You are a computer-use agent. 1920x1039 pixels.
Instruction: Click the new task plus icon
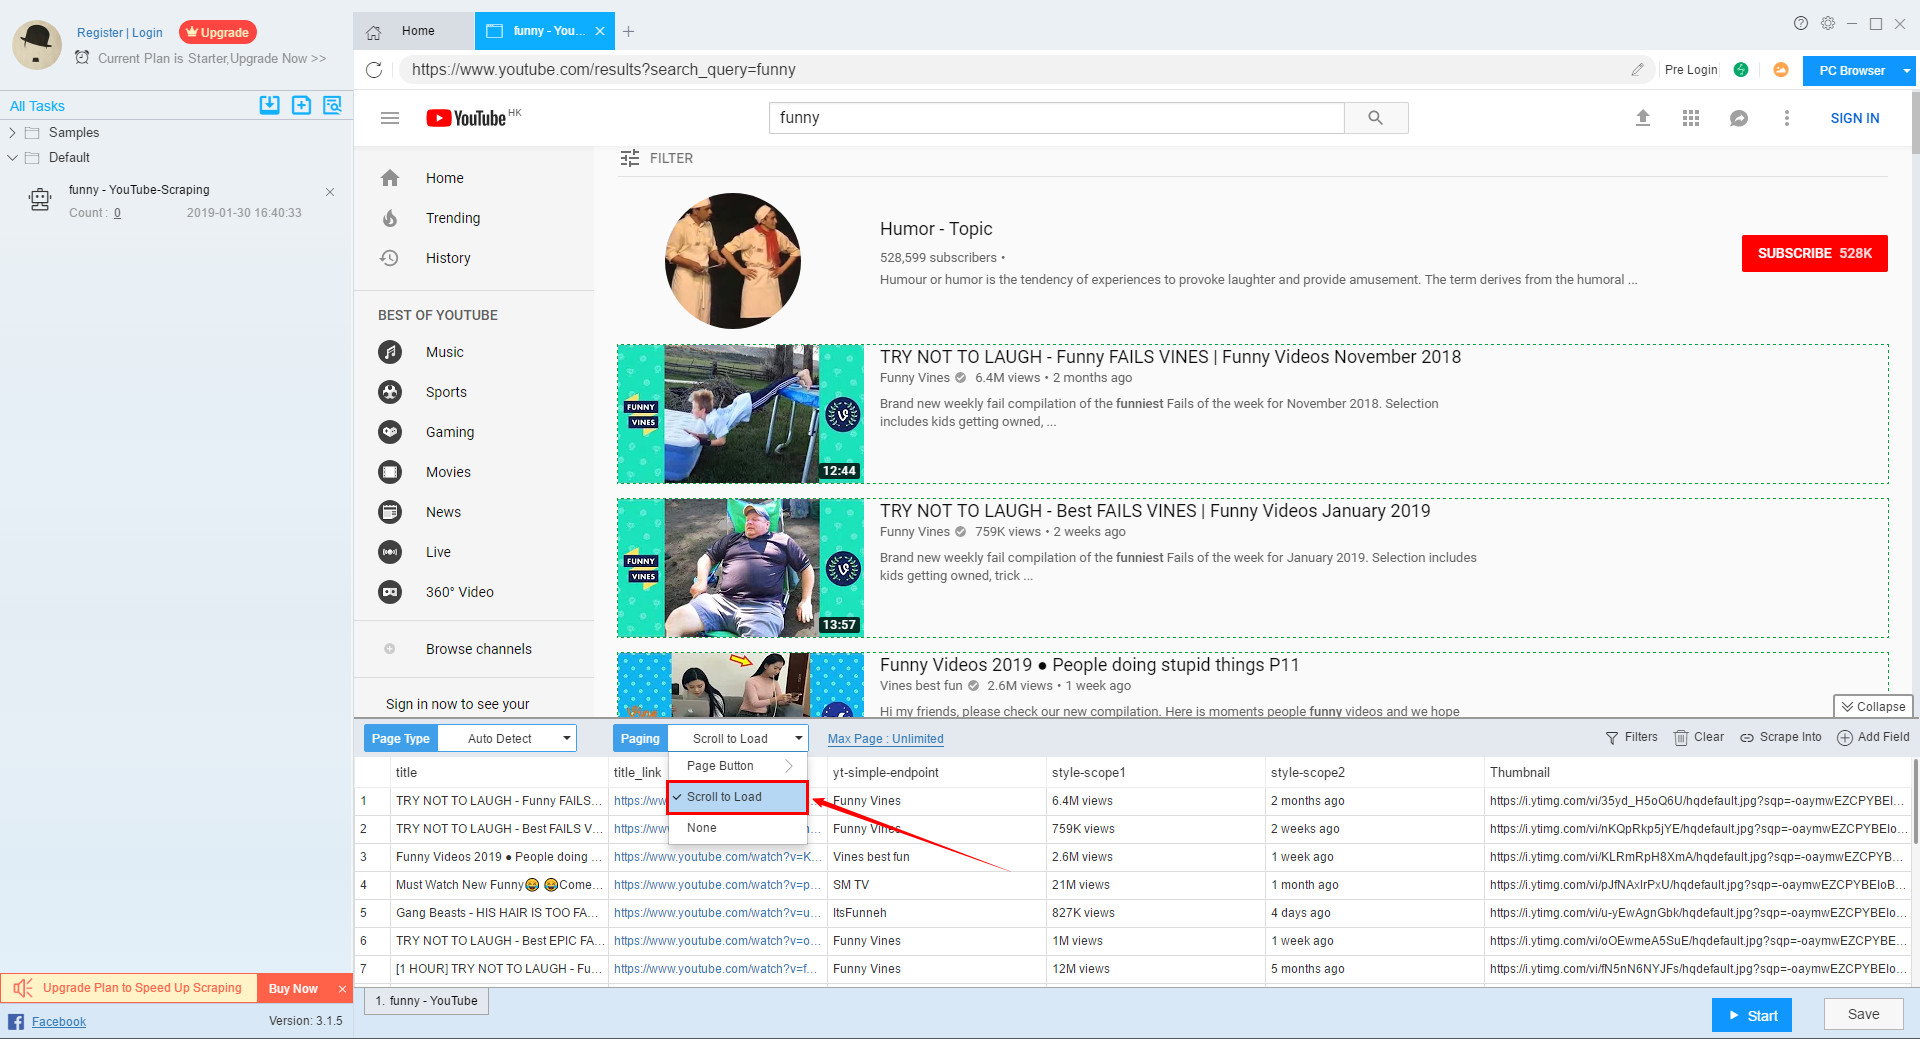[x=301, y=105]
